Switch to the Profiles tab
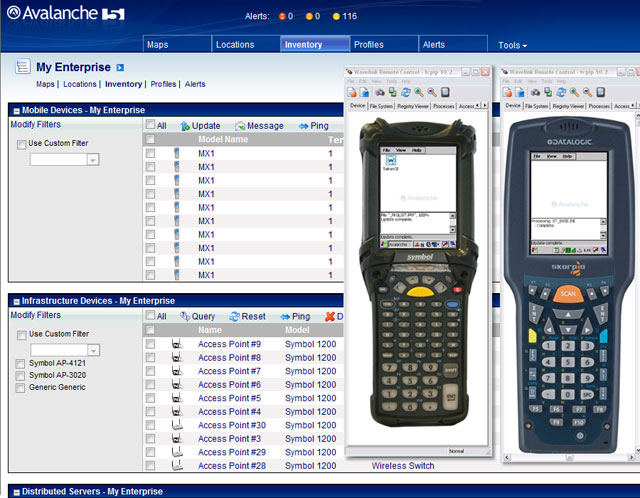The image size is (640, 498). (x=368, y=45)
